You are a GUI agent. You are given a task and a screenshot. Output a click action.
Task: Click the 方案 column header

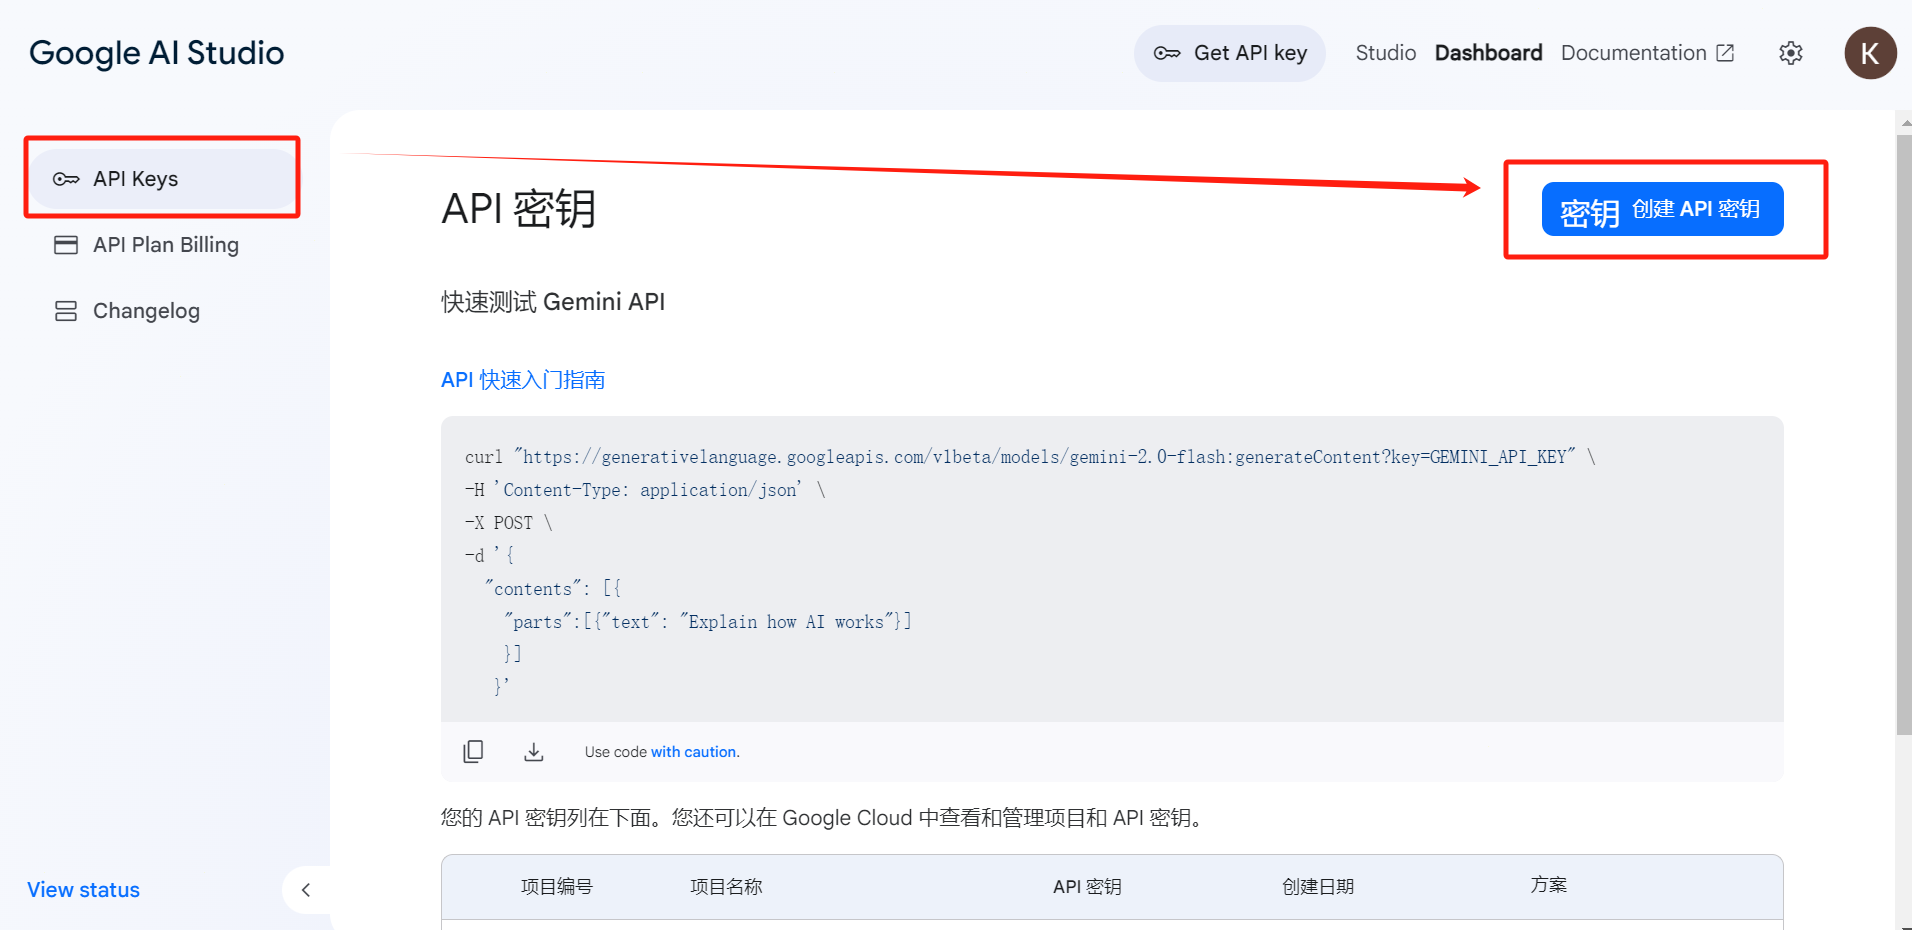click(x=1548, y=885)
